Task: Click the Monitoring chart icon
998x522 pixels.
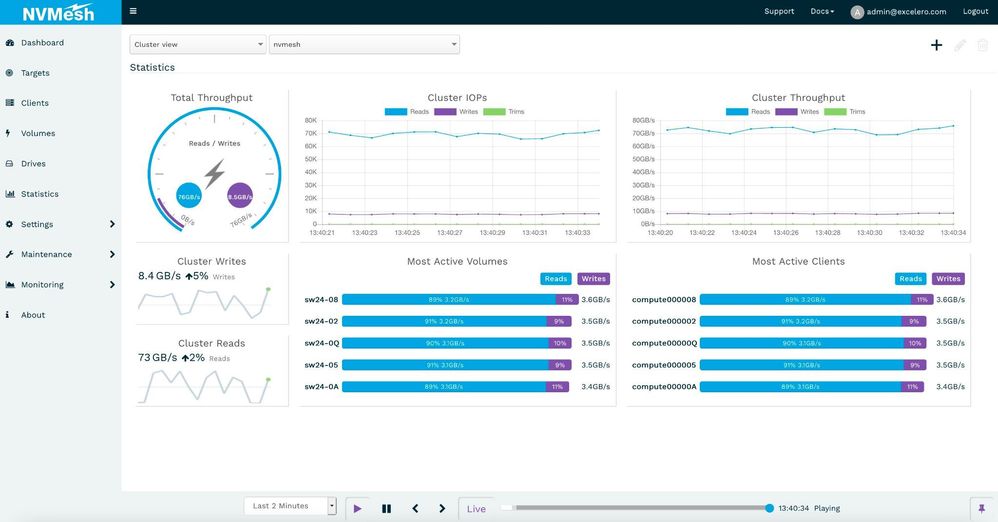Action: [x=10, y=285]
